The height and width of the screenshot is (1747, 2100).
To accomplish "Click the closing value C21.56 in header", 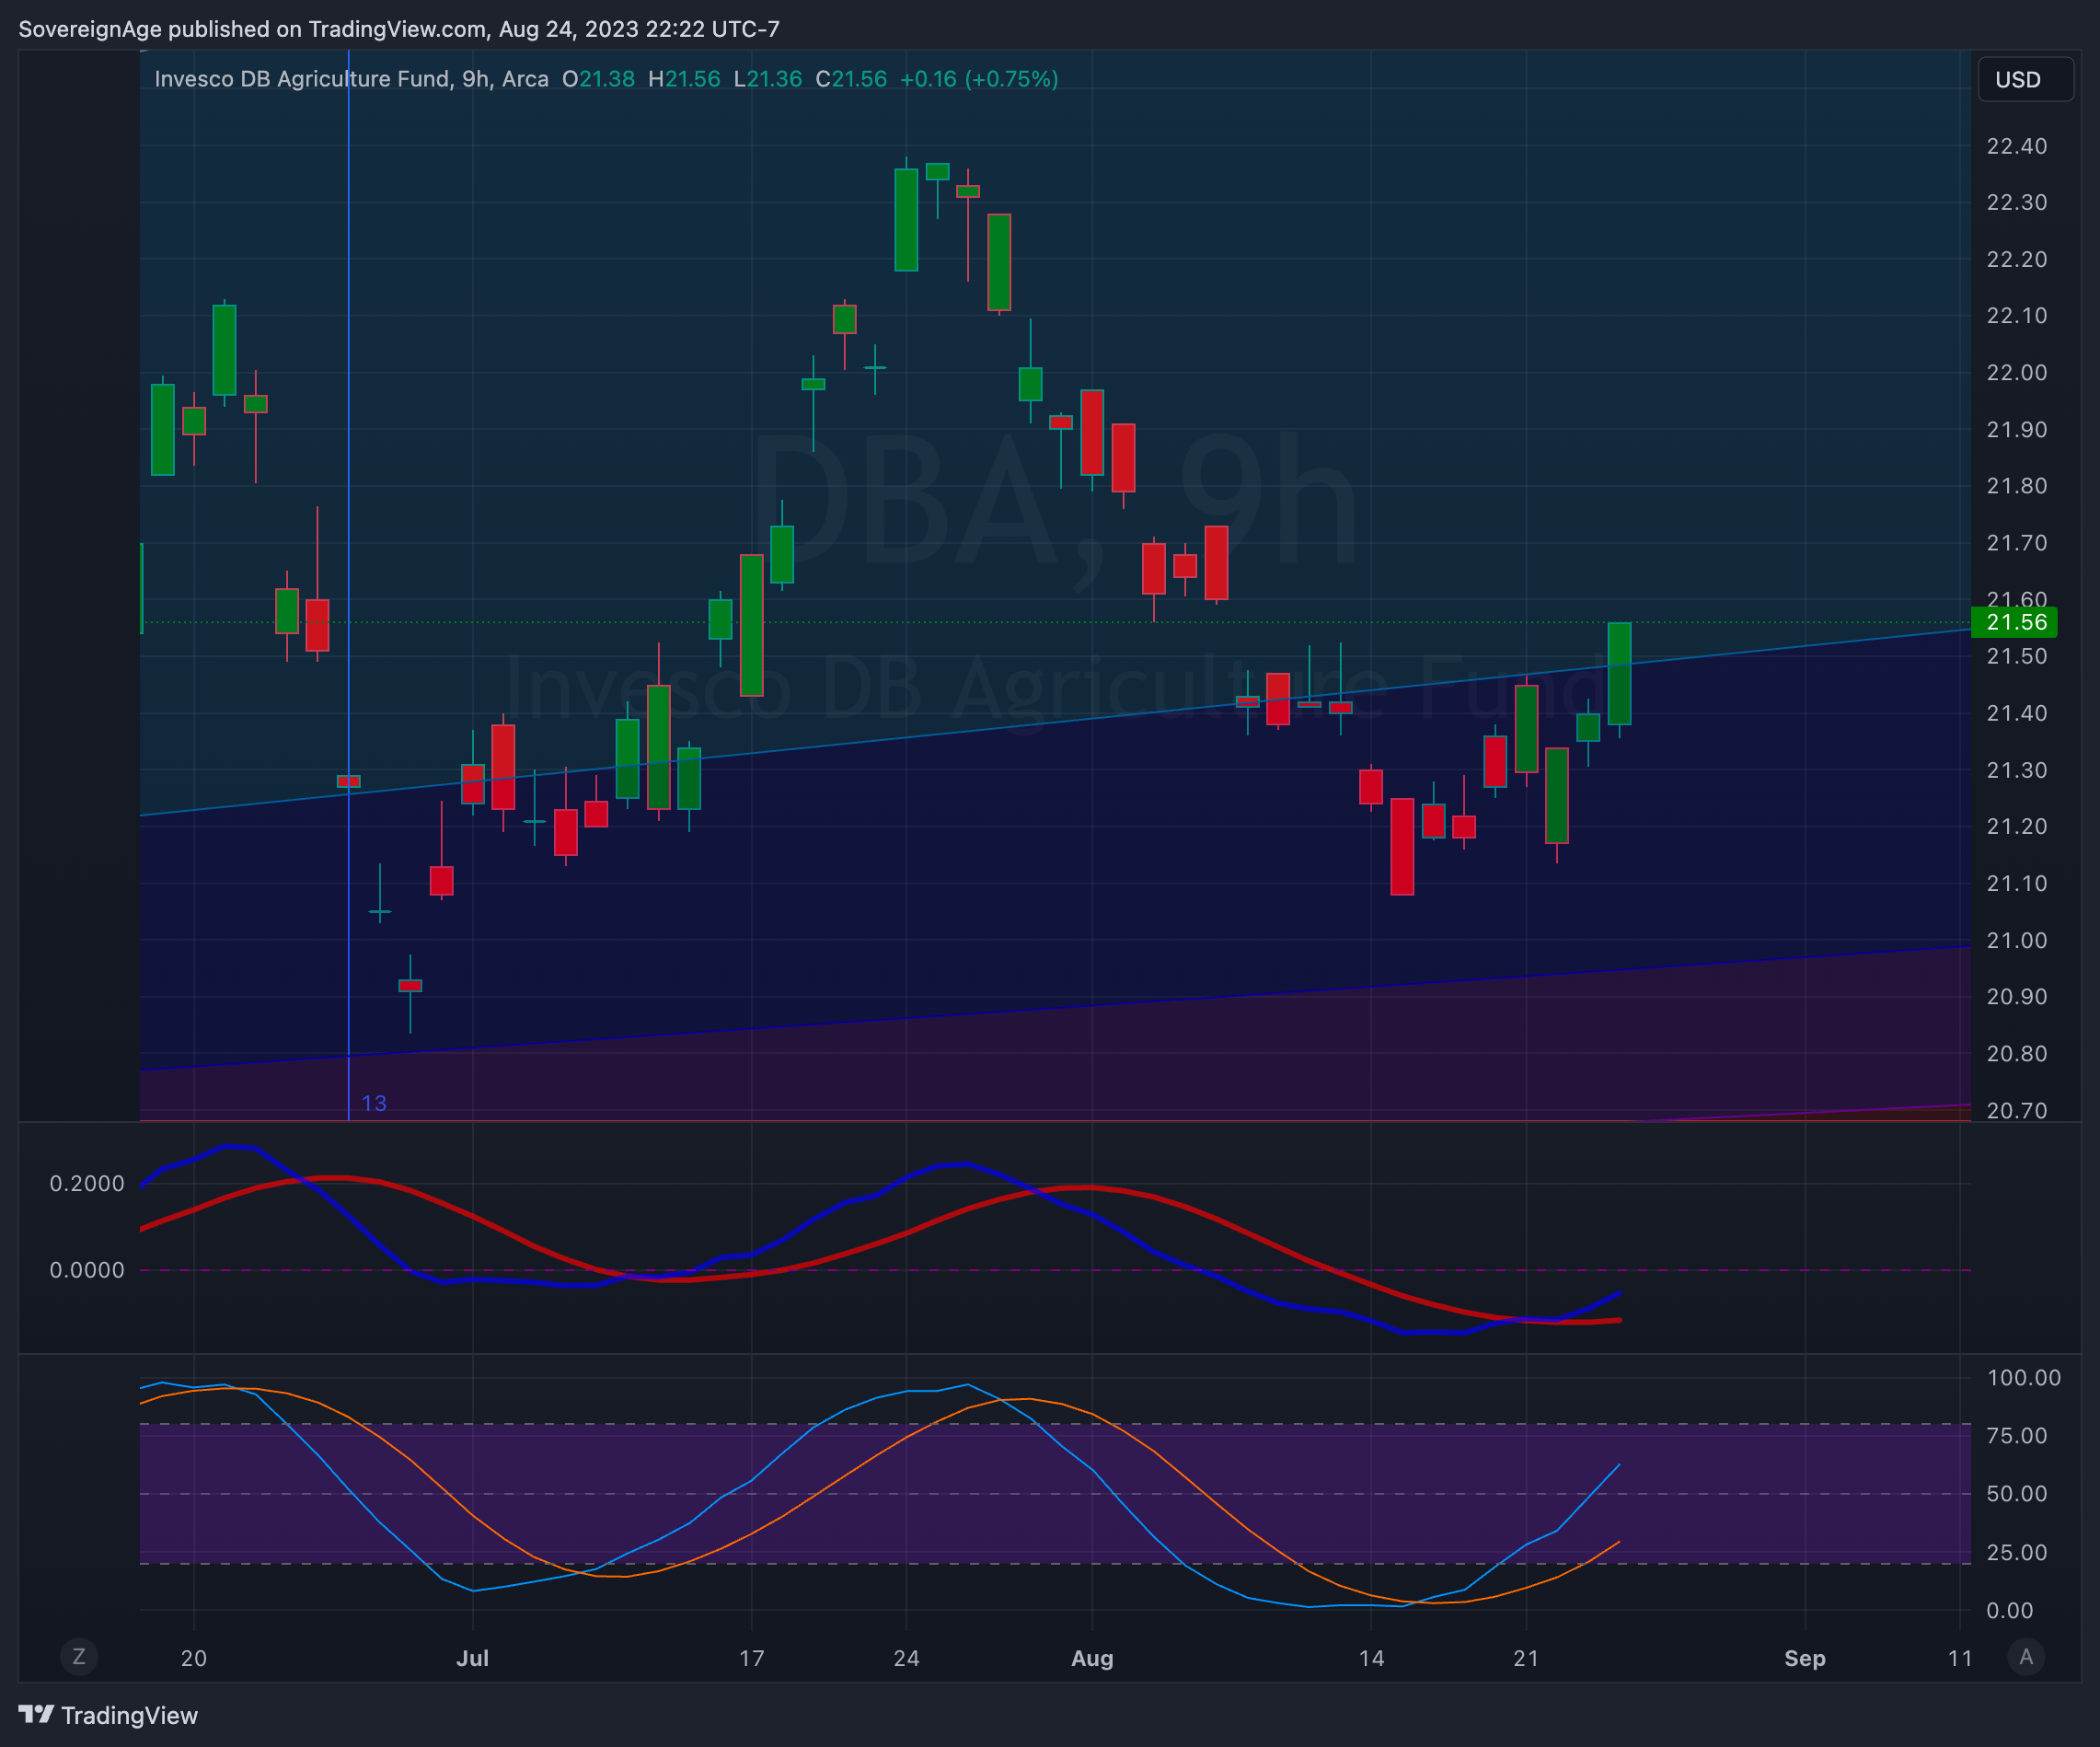I will click(x=851, y=79).
